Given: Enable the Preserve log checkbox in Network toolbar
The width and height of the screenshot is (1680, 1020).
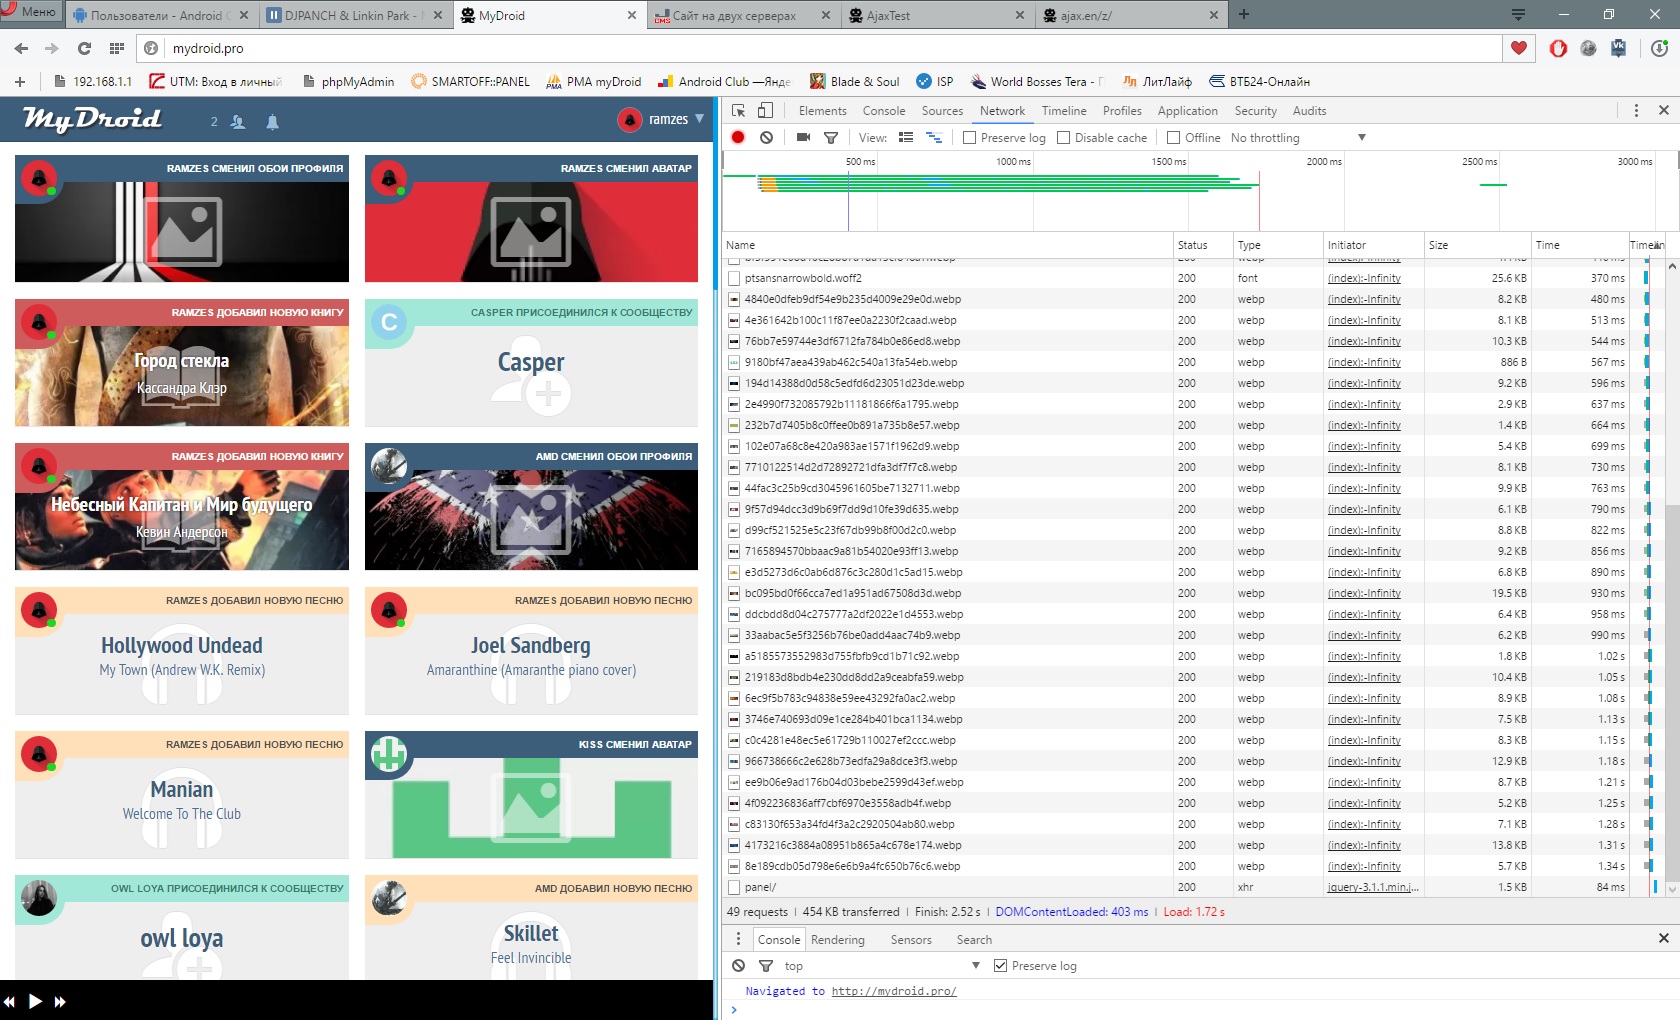Looking at the screenshot, I should tap(969, 138).
